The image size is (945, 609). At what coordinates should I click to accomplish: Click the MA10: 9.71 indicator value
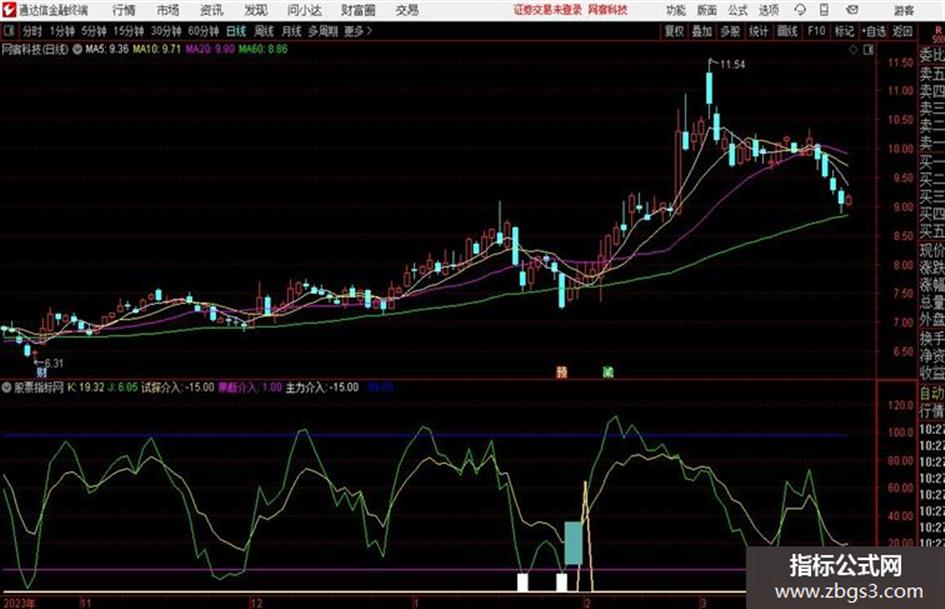[157, 49]
